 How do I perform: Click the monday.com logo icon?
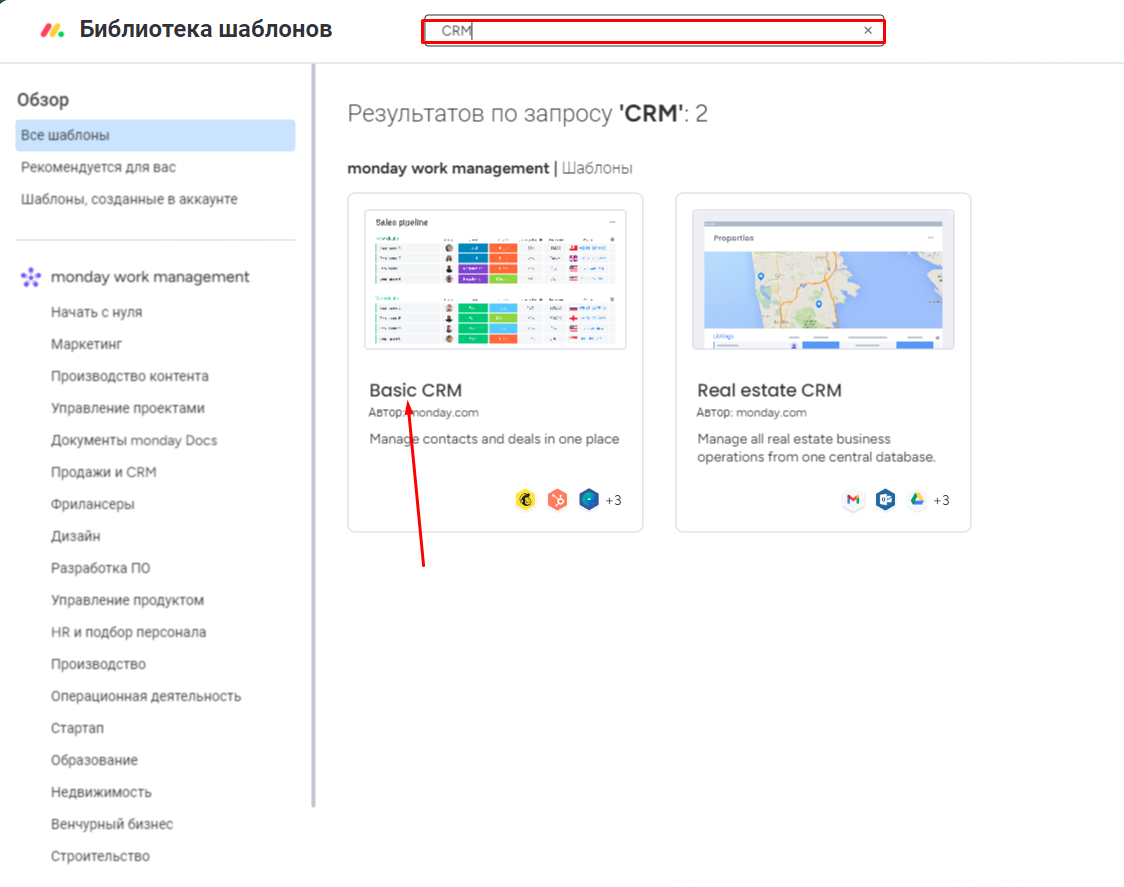[x=52, y=30]
